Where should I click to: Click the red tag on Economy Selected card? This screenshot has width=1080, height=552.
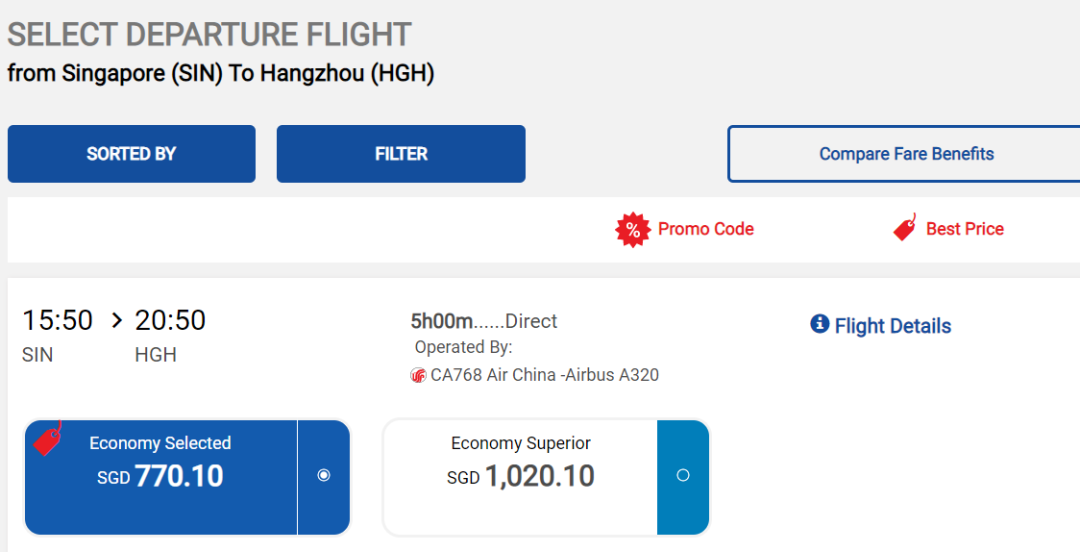click(x=47, y=438)
